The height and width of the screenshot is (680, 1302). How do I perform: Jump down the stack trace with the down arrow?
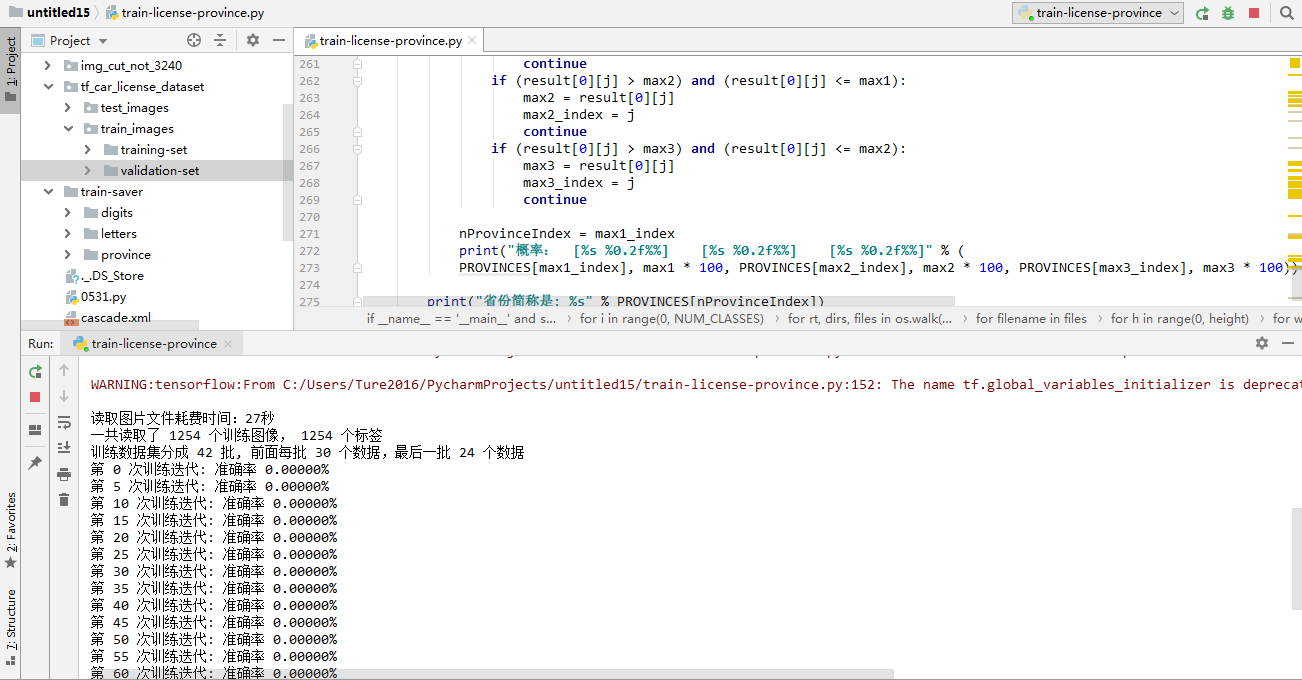tap(64, 396)
